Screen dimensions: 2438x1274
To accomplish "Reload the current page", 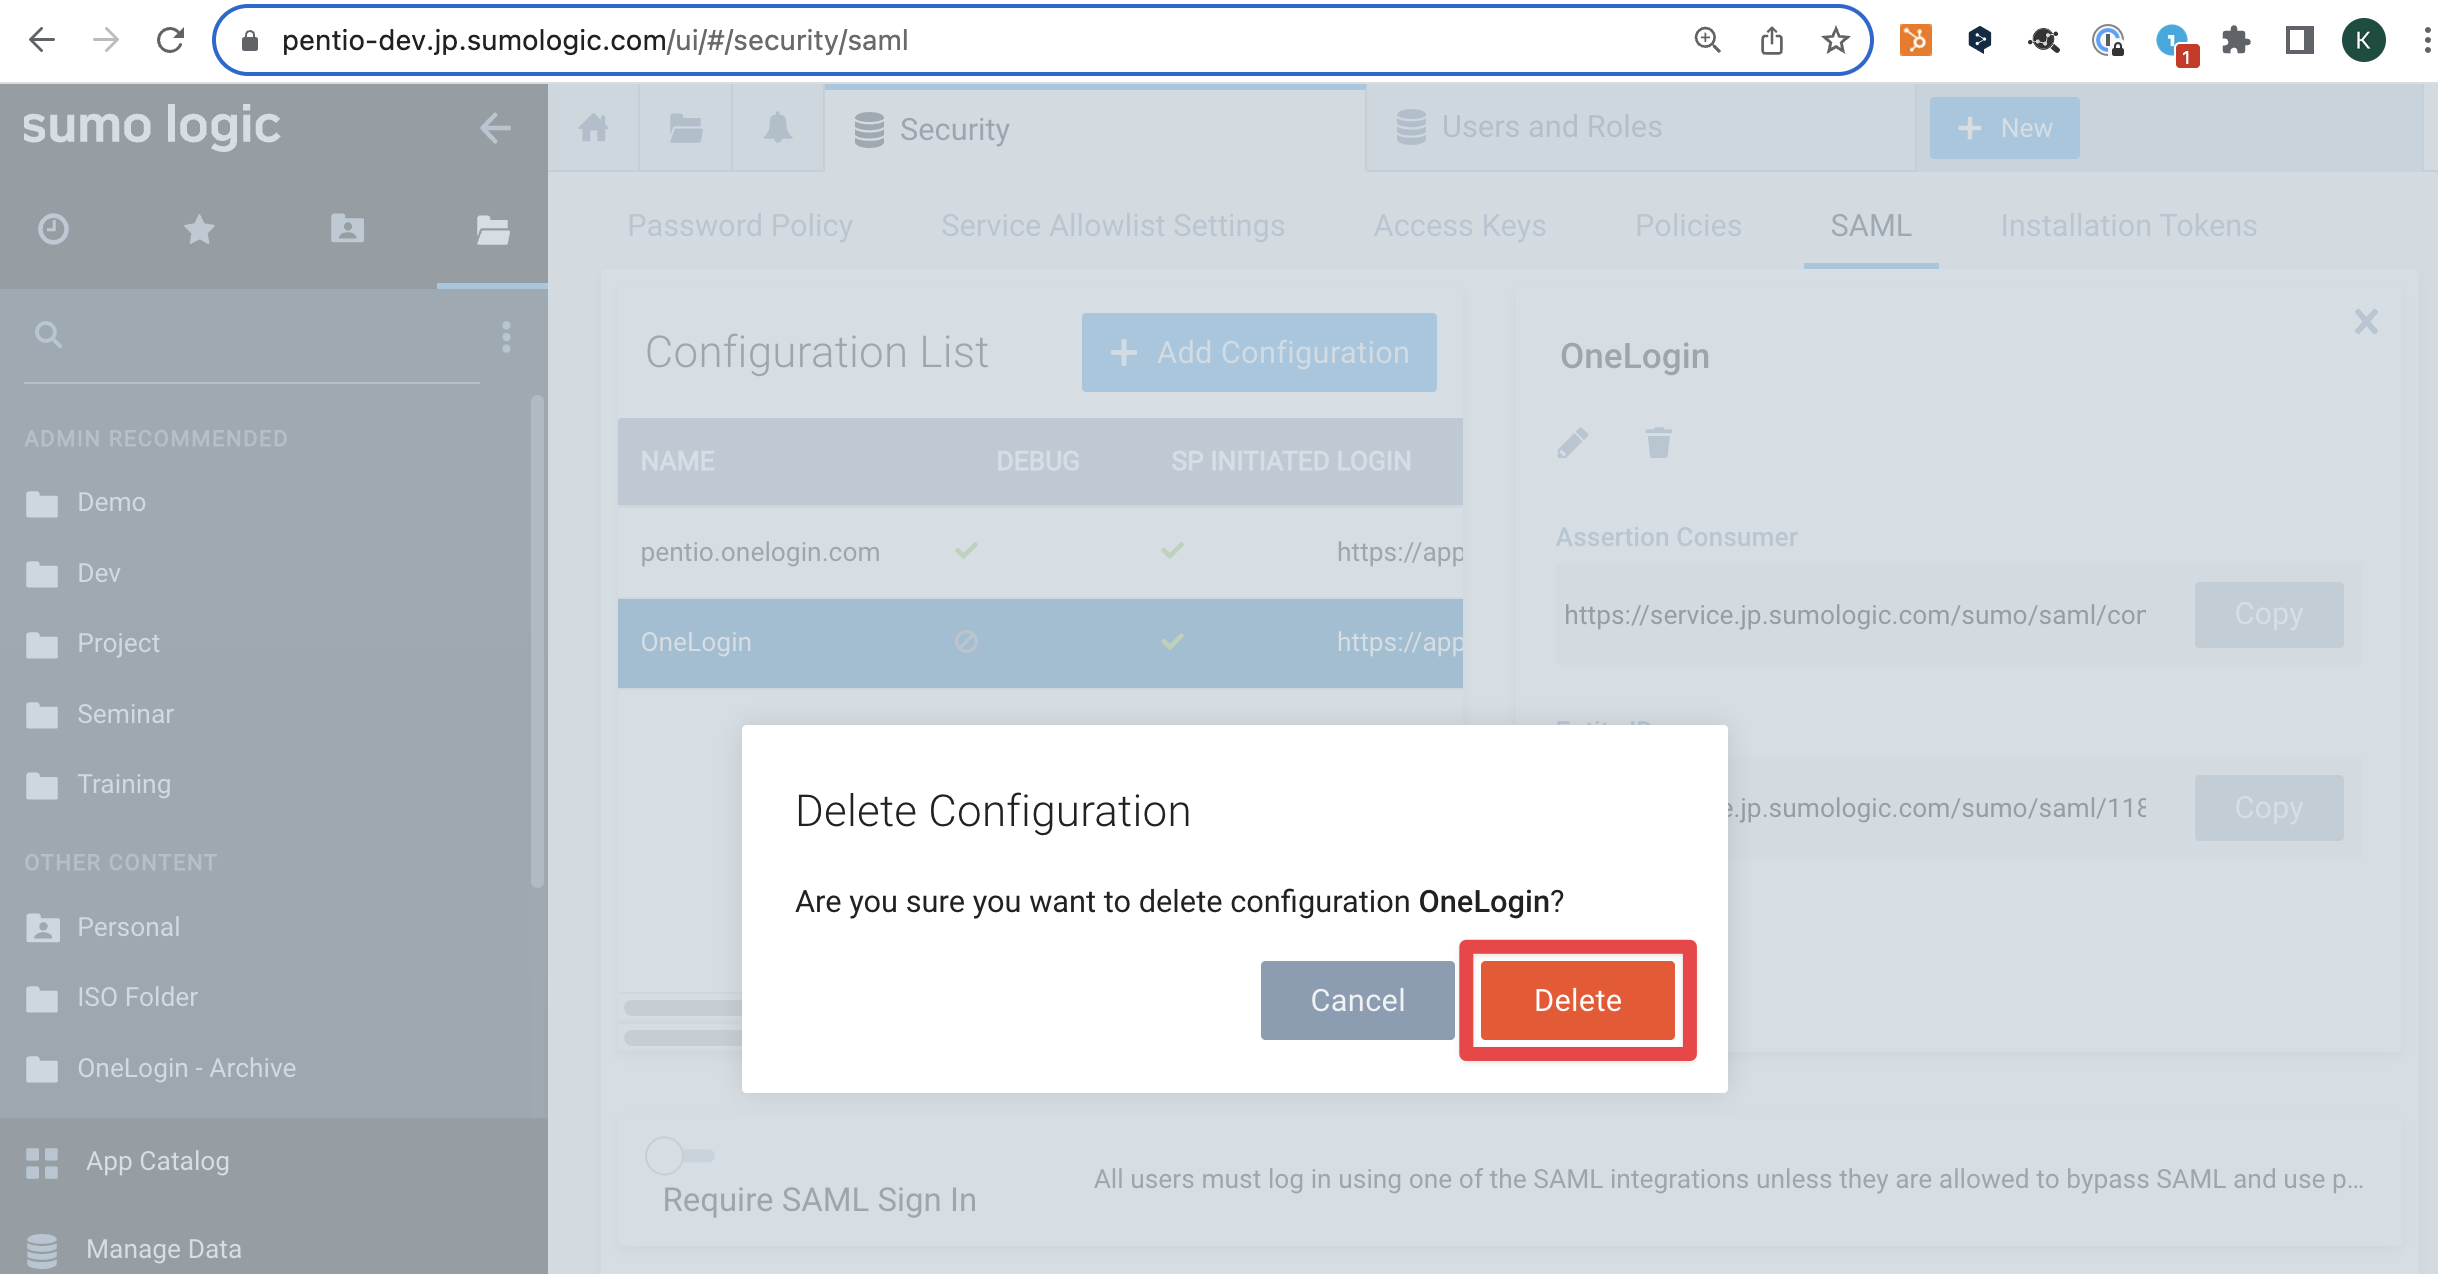I will click(171, 40).
